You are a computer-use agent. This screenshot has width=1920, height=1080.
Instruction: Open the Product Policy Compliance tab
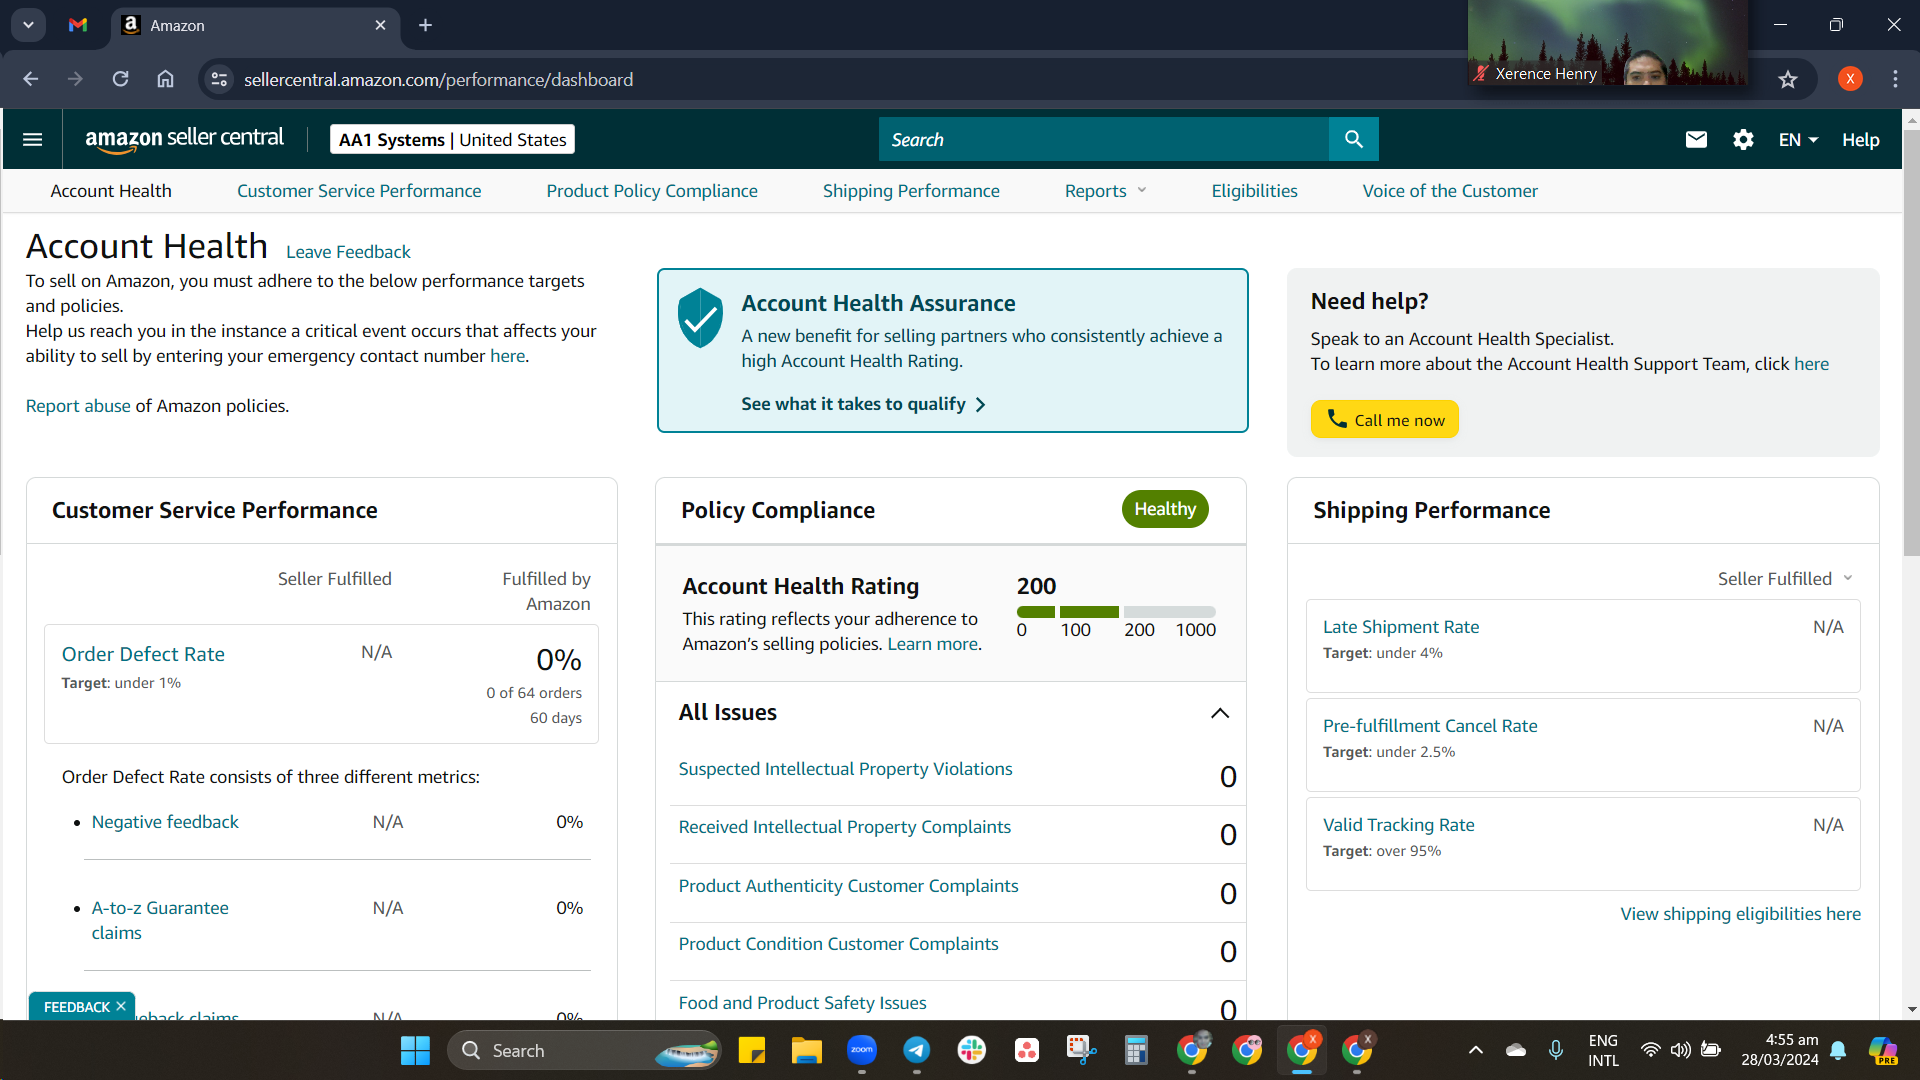652,191
